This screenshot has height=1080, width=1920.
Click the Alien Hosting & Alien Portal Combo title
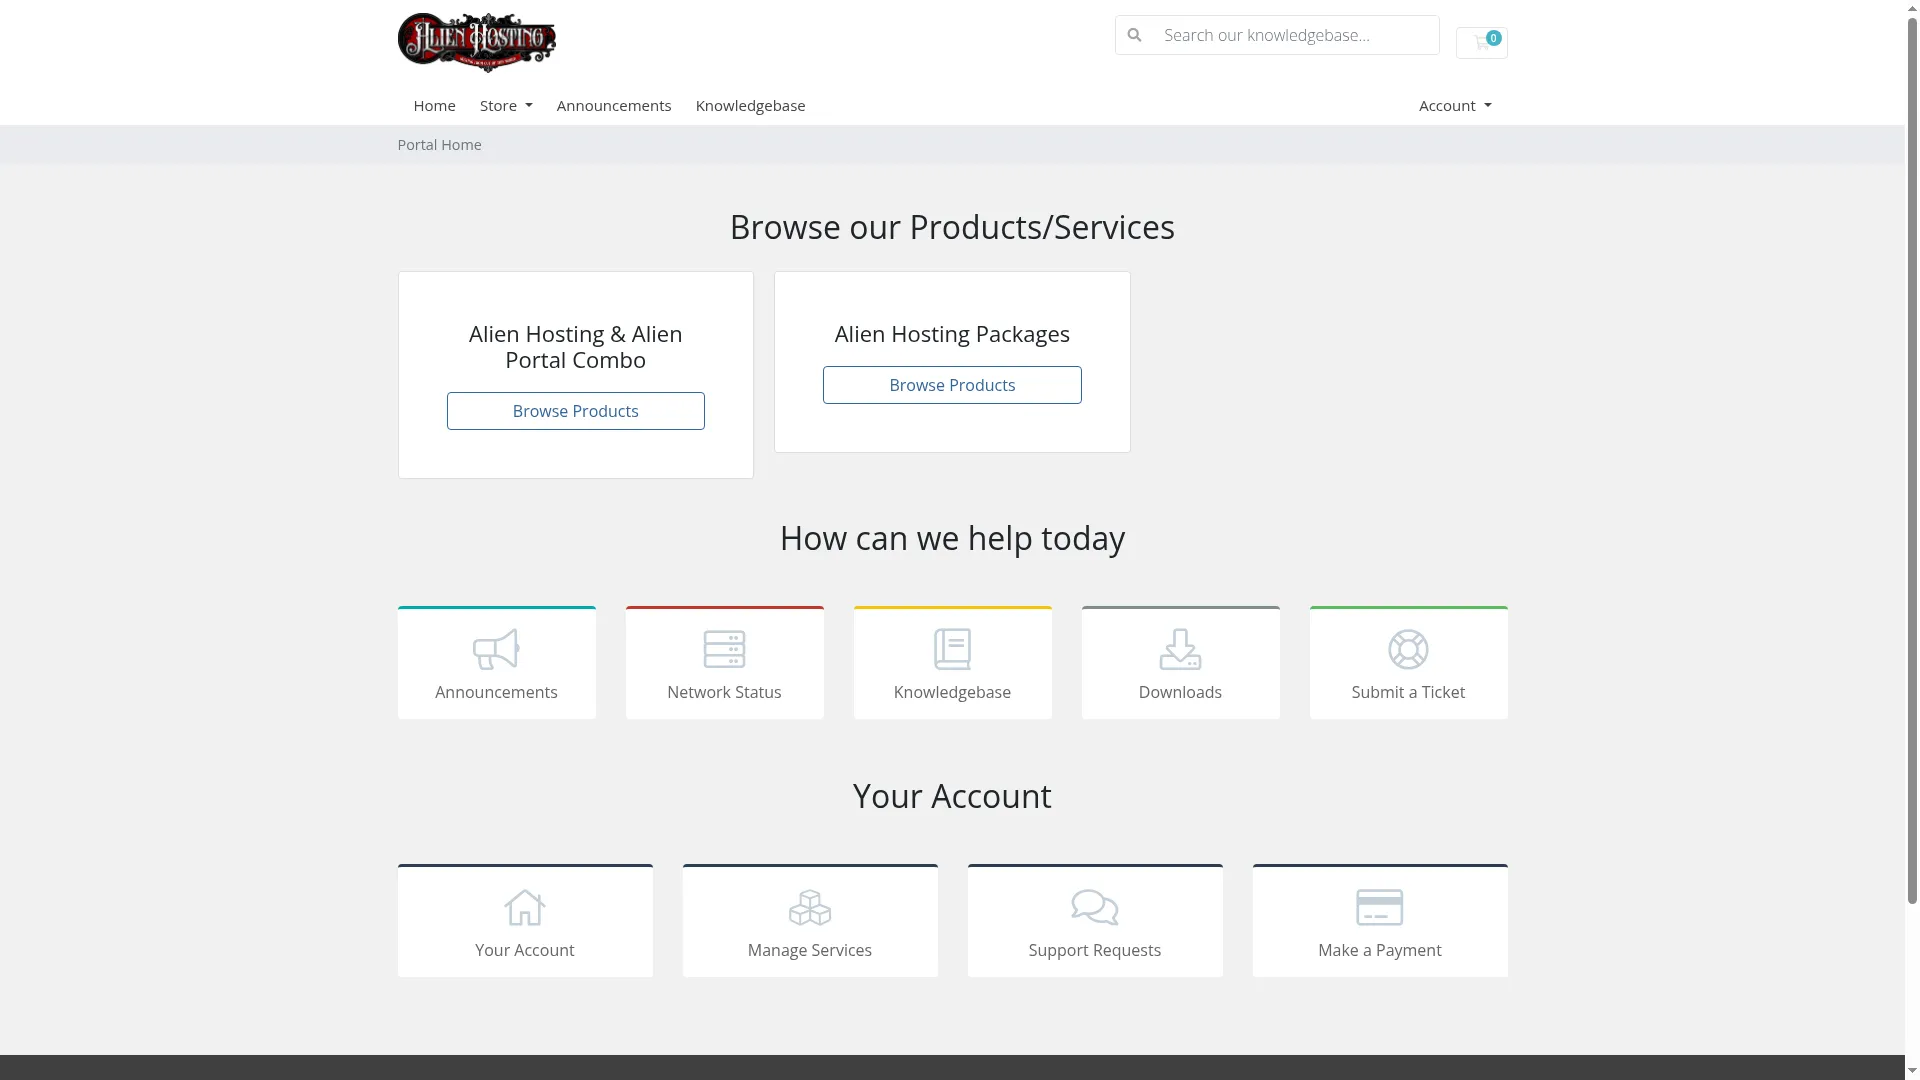(575, 347)
